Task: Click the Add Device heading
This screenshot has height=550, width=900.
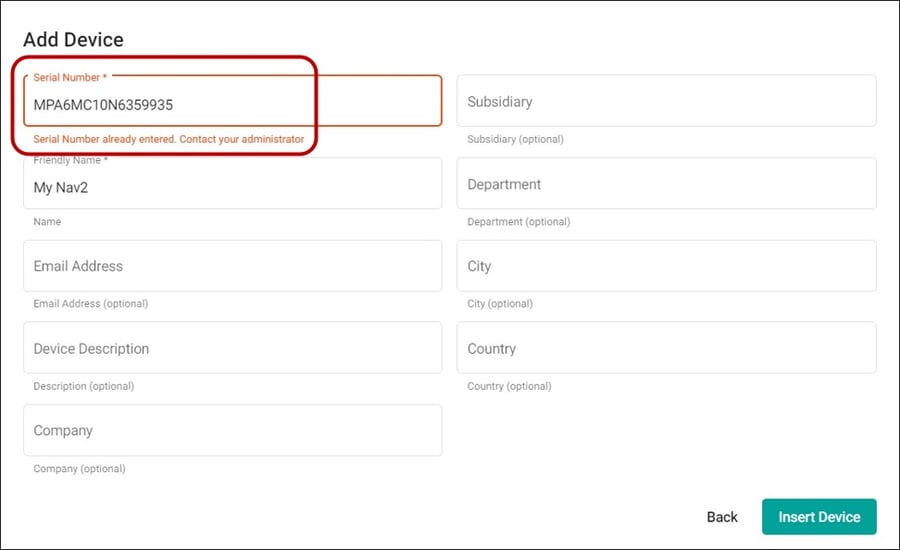Action: coord(73,40)
